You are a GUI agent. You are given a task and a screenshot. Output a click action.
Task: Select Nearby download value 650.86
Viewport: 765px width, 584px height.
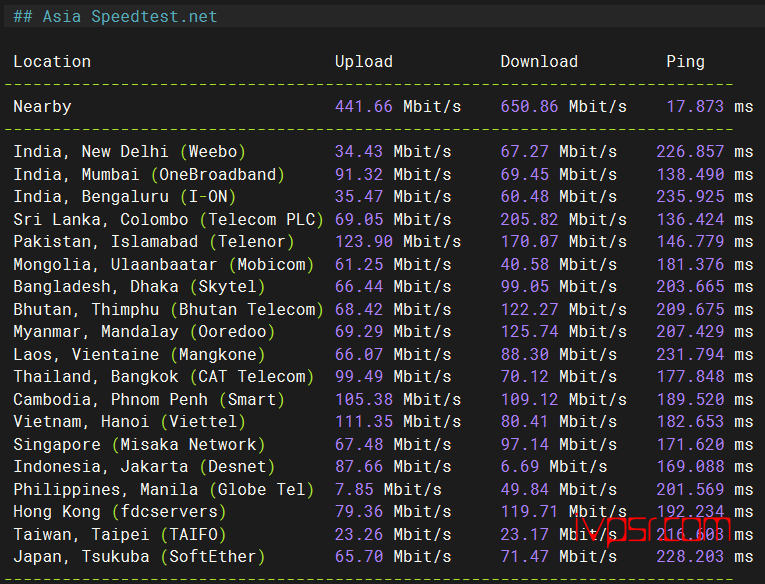(x=529, y=106)
